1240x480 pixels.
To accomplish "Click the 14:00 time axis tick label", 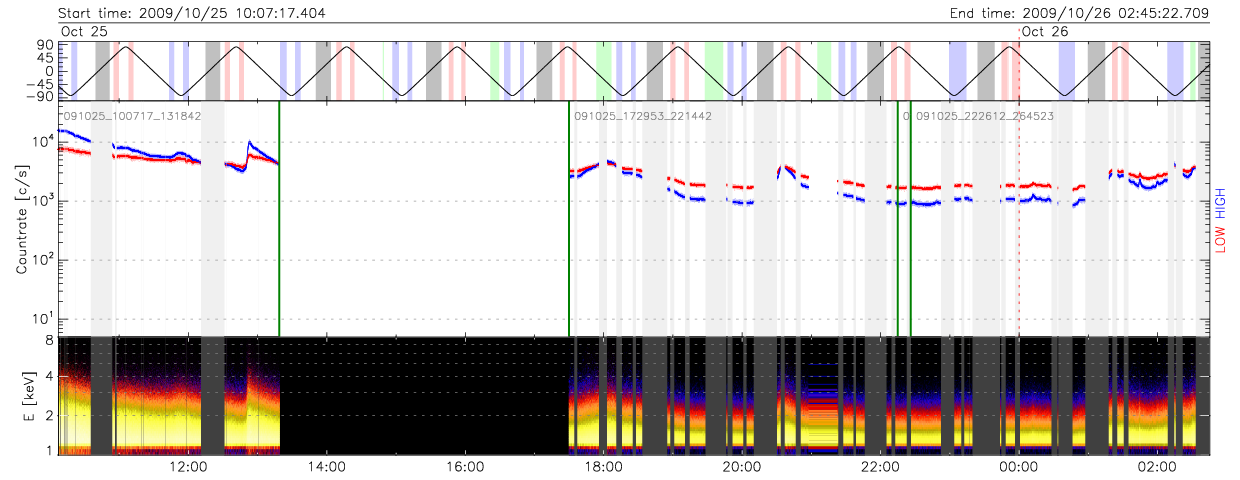I will click(x=327, y=467).
